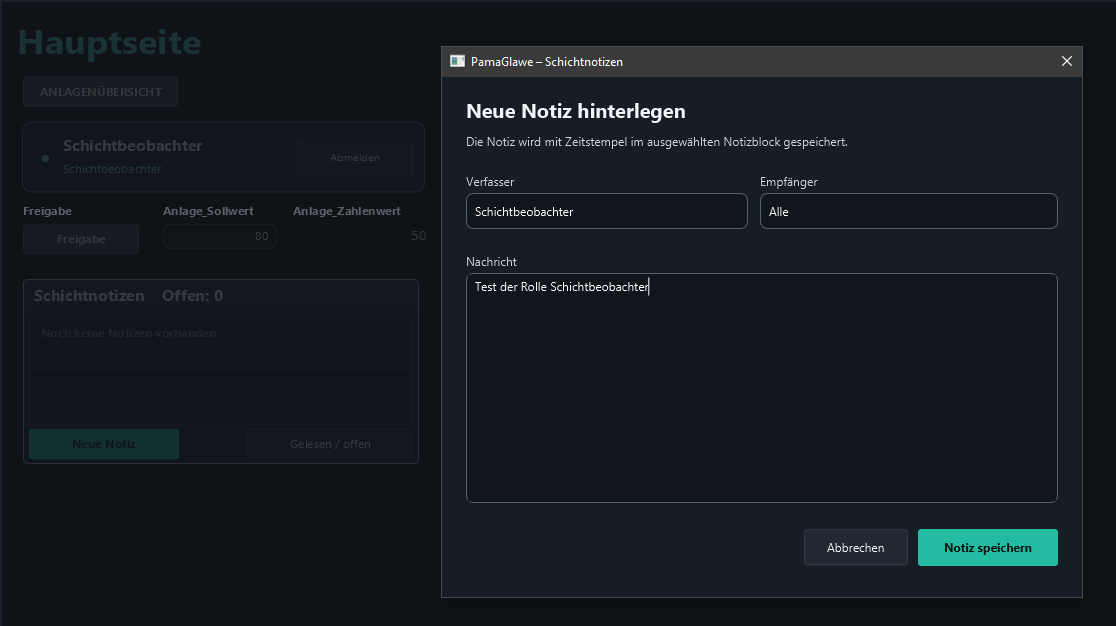
Task: Close the Schichtnotizen dialog
Action: [x=1066, y=61]
